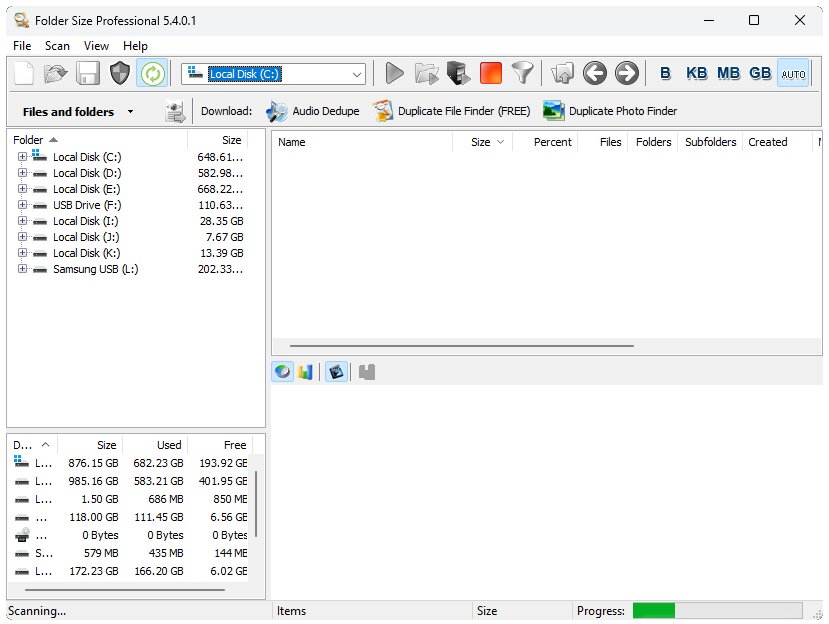Open the Help menu

point(135,46)
